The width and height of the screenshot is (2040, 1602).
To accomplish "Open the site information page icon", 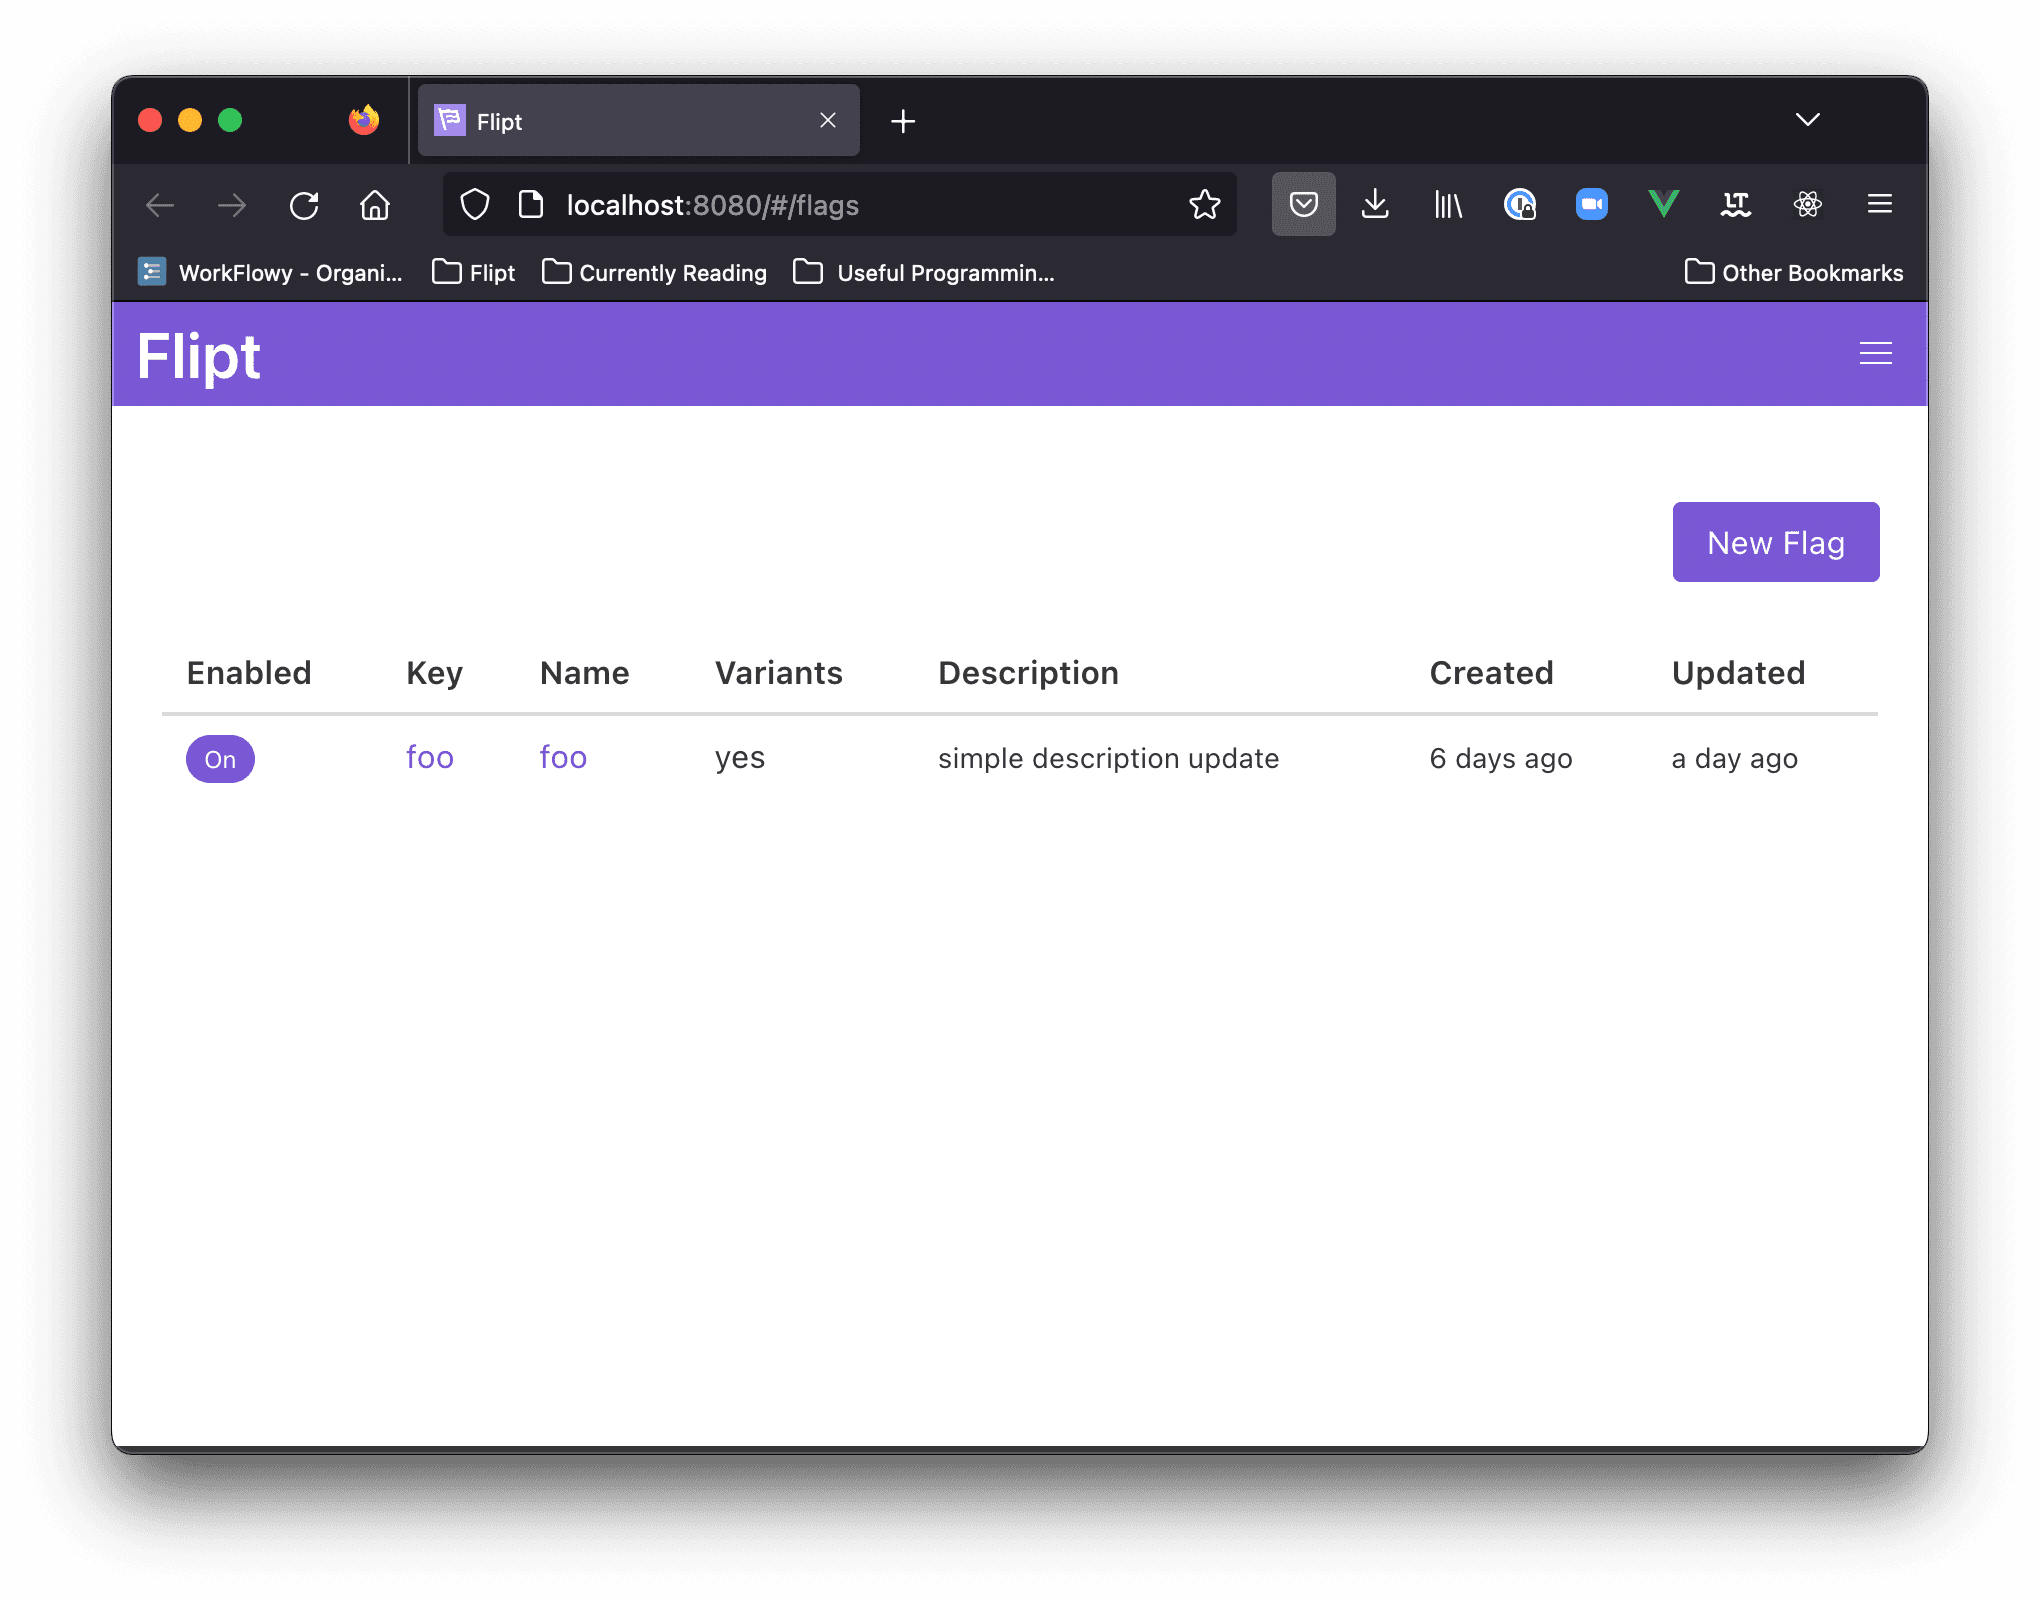I will click(531, 205).
